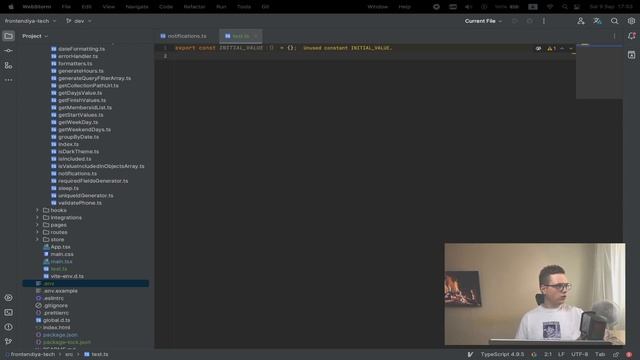640x360 pixels.
Task: Select the .env.example file
Action: [x=60, y=291]
